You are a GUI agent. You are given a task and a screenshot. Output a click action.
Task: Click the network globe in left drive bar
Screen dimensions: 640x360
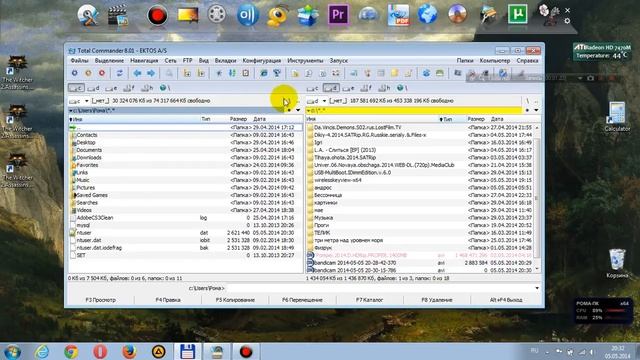[163, 88]
